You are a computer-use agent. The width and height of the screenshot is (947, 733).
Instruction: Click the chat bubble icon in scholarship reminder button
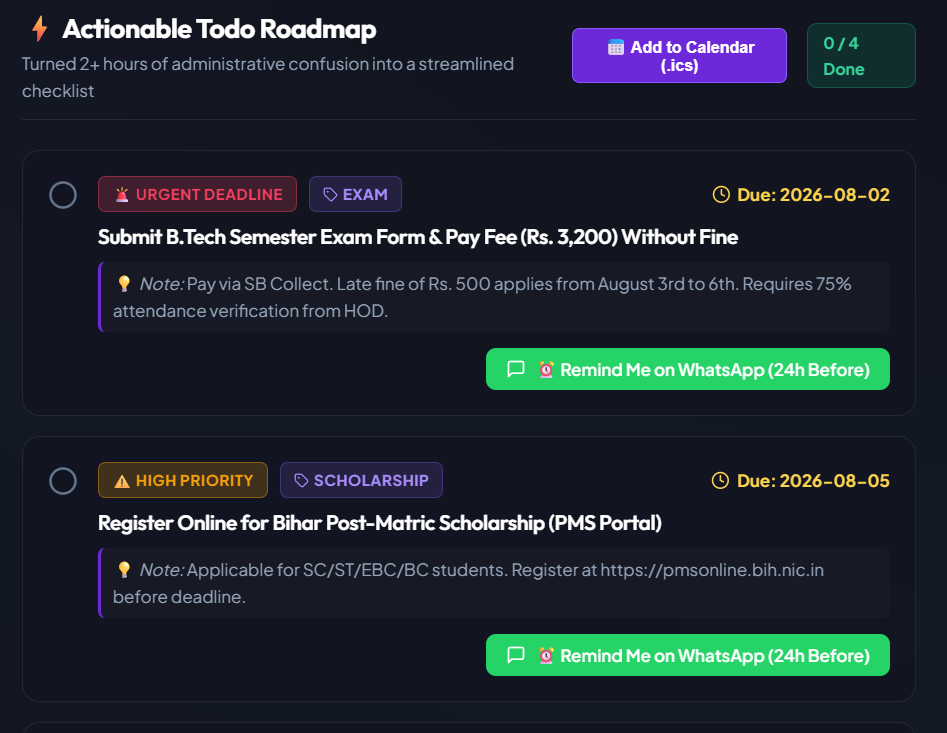coord(516,655)
